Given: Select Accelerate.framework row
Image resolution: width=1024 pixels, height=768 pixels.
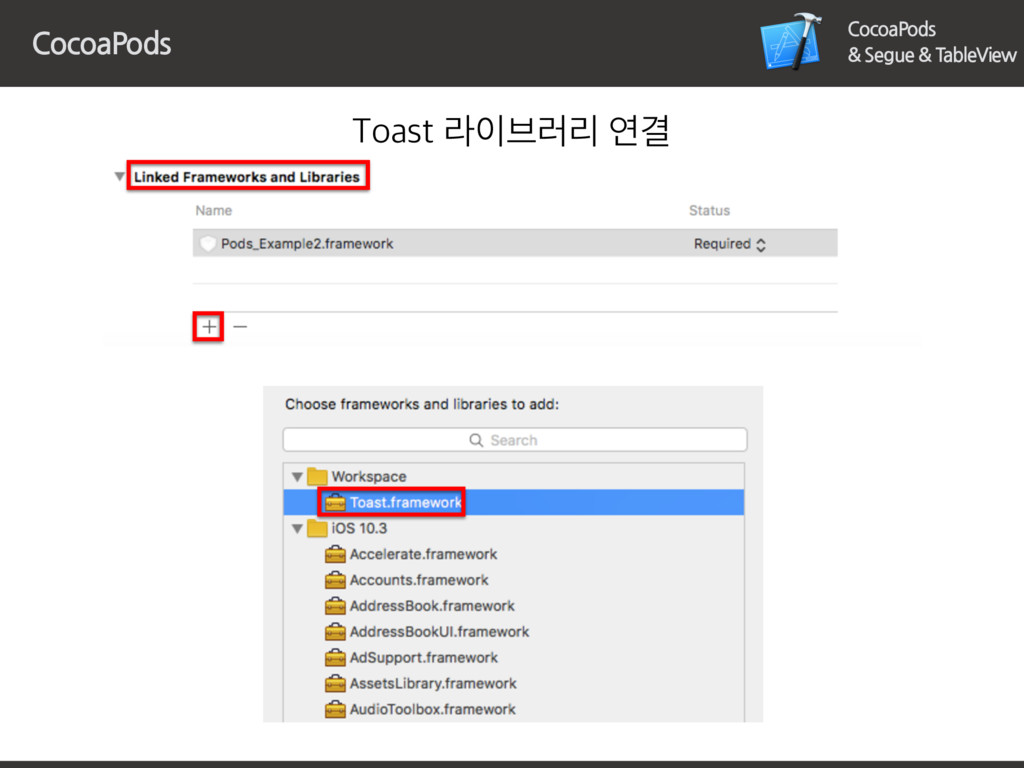Looking at the screenshot, I should [x=514, y=554].
